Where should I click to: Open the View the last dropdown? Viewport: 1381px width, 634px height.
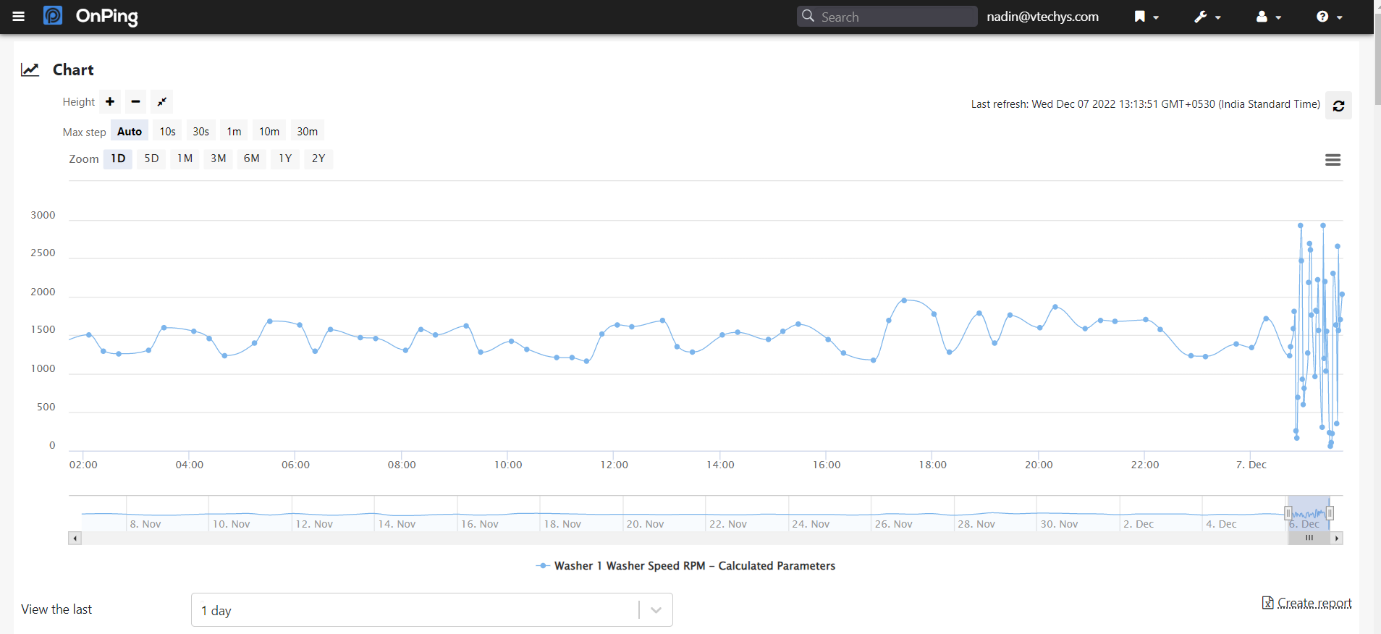[432, 610]
